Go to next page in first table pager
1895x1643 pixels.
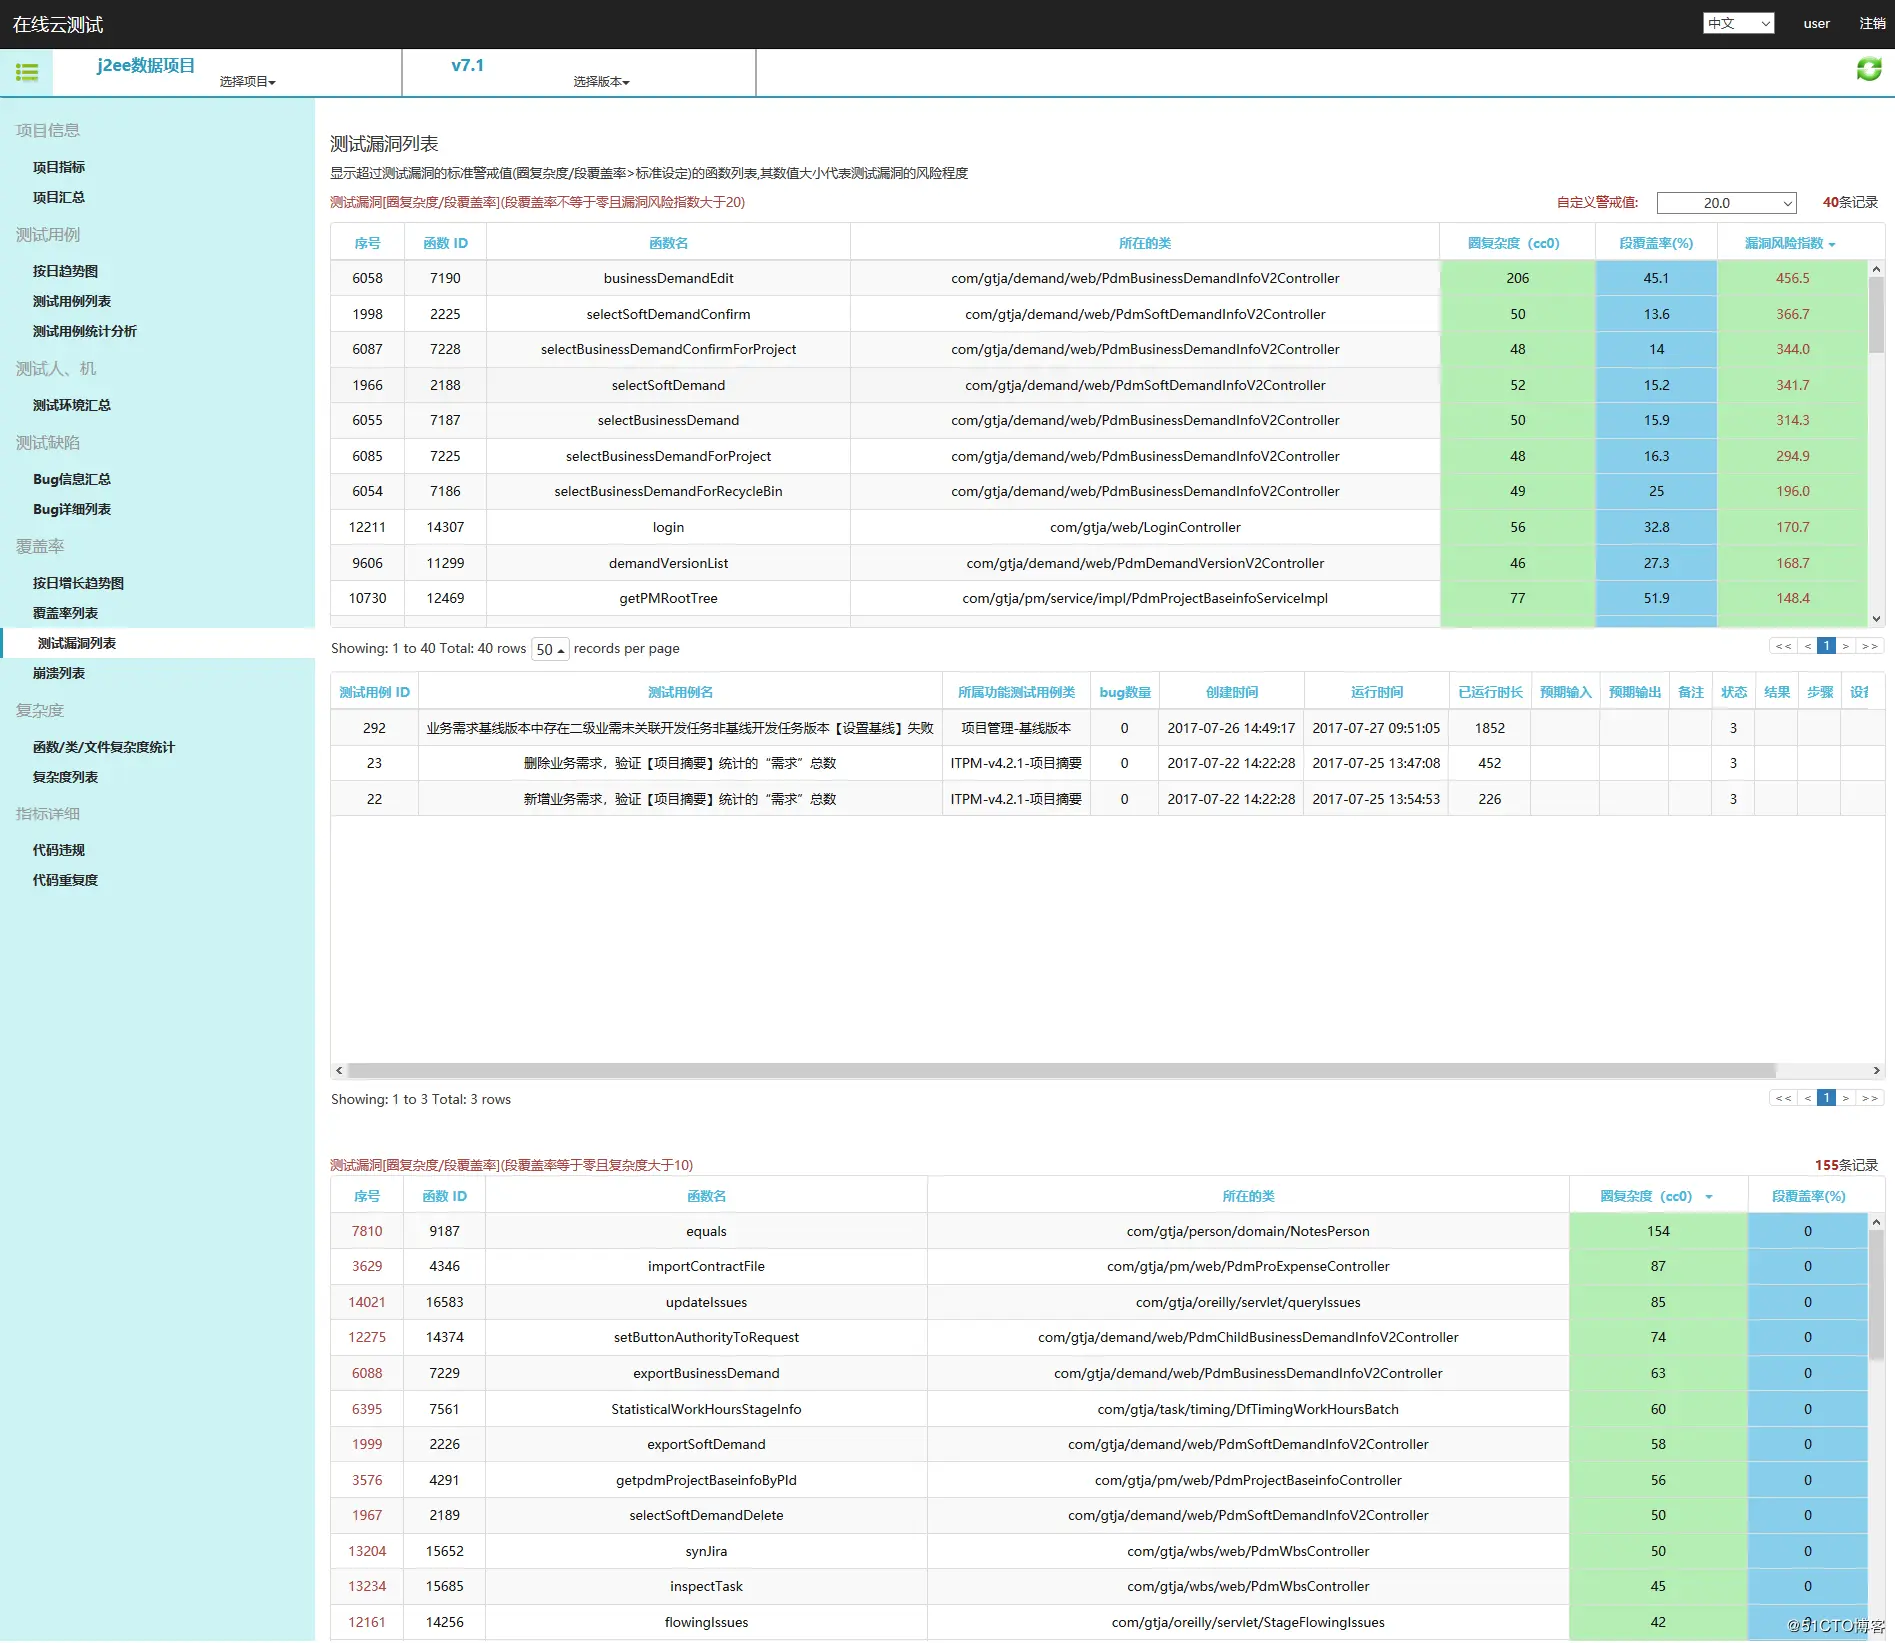coord(1846,646)
